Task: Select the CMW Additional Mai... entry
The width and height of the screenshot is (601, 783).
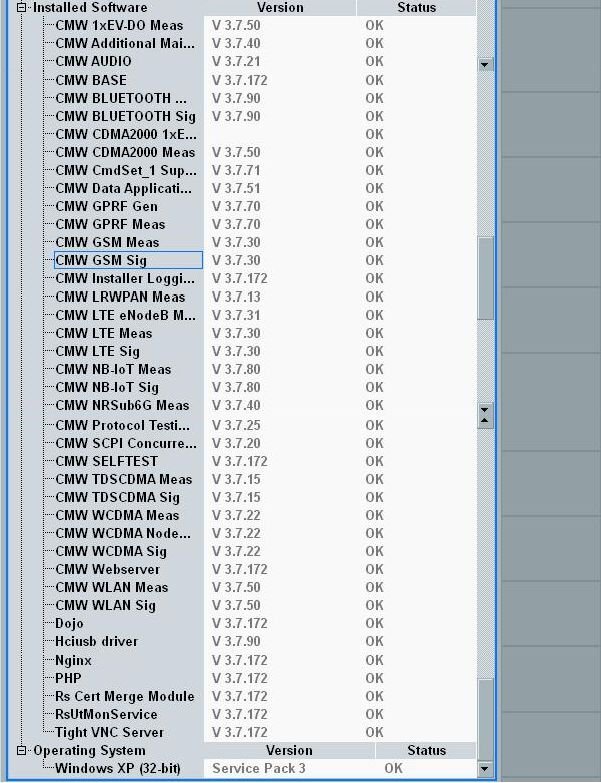Action: point(125,43)
